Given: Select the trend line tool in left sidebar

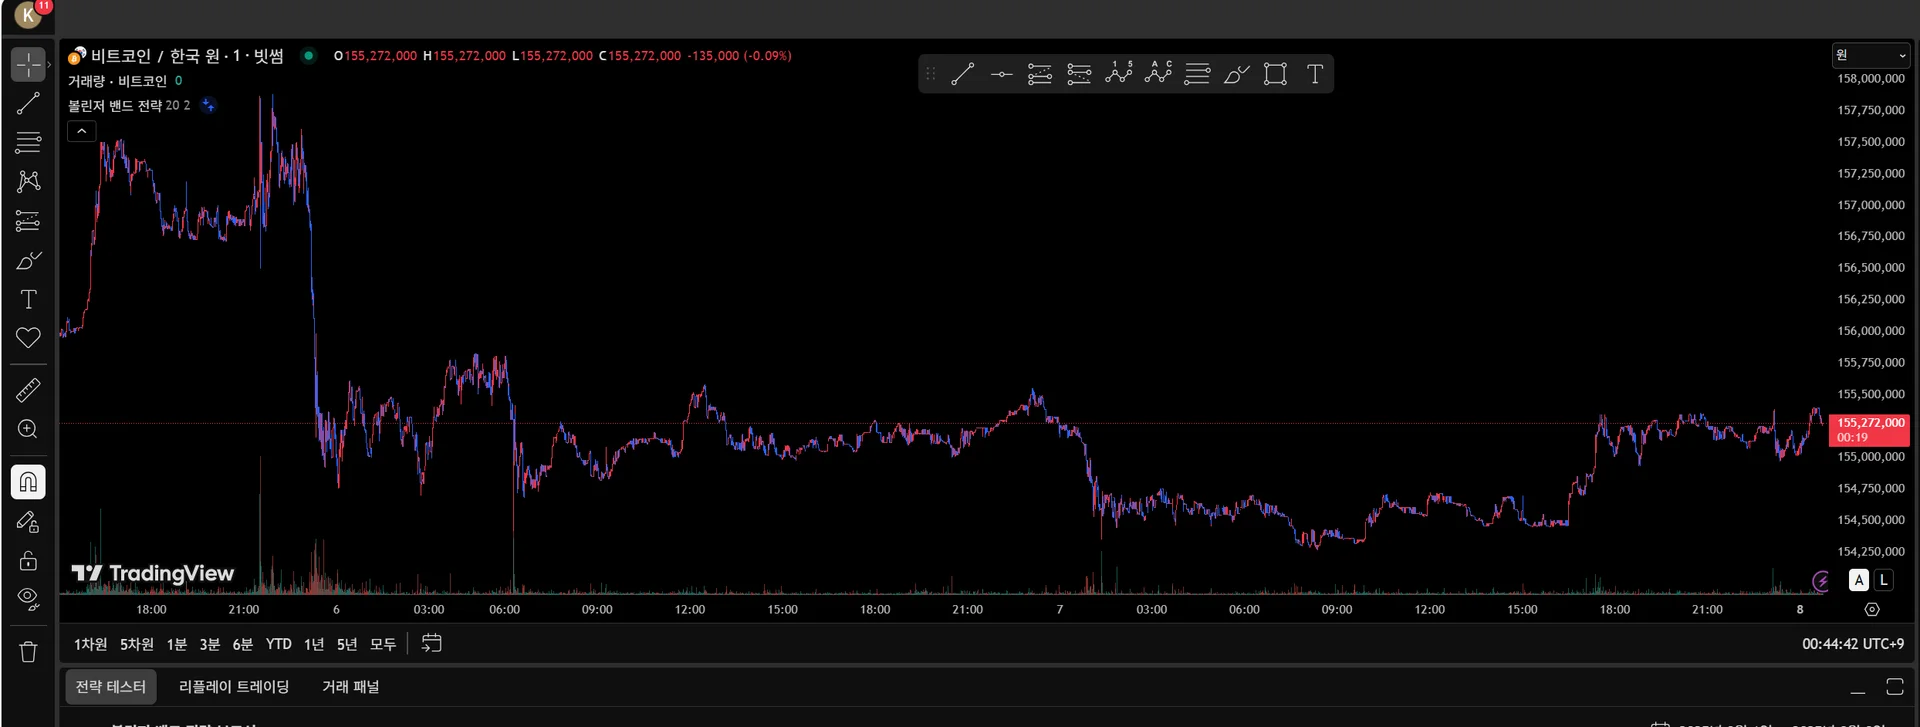Looking at the screenshot, I should tap(28, 103).
